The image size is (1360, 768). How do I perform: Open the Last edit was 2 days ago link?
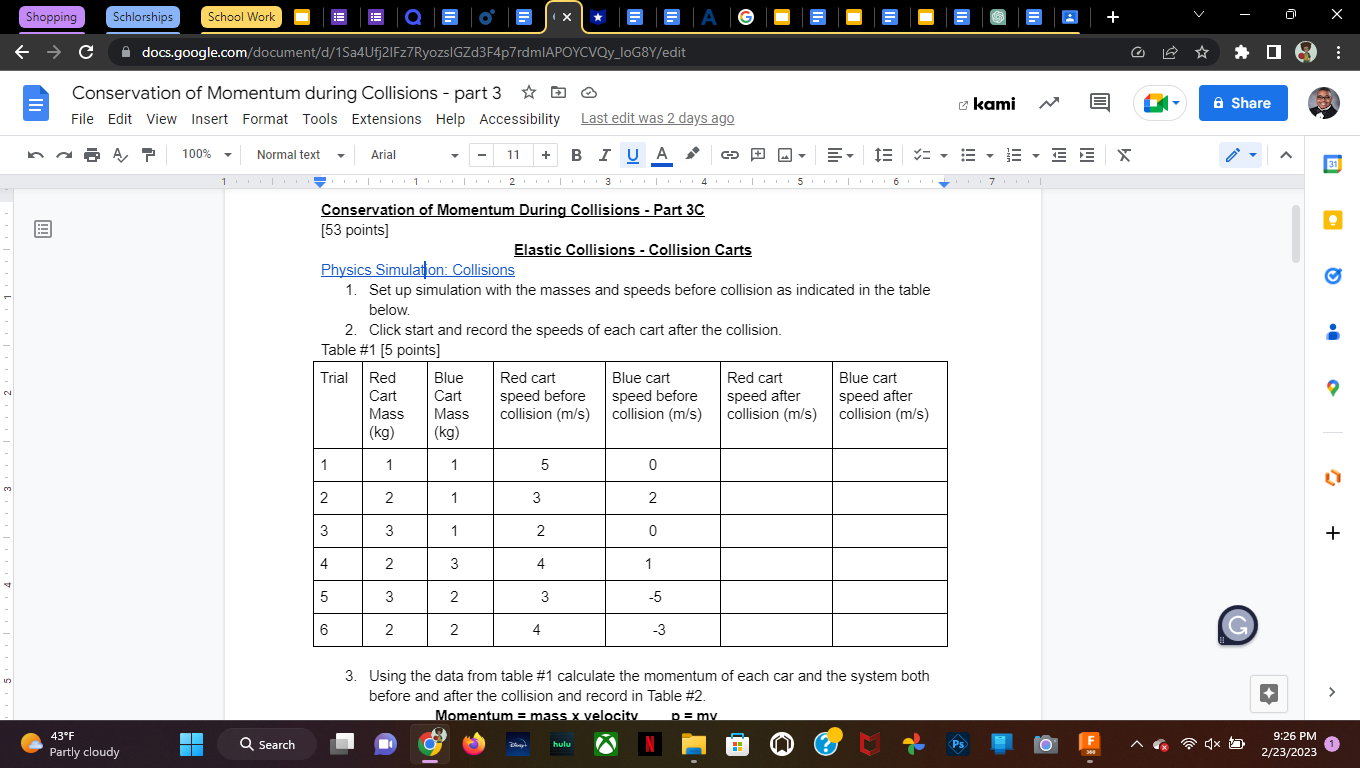pyautogui.click(x=657, y=119)
